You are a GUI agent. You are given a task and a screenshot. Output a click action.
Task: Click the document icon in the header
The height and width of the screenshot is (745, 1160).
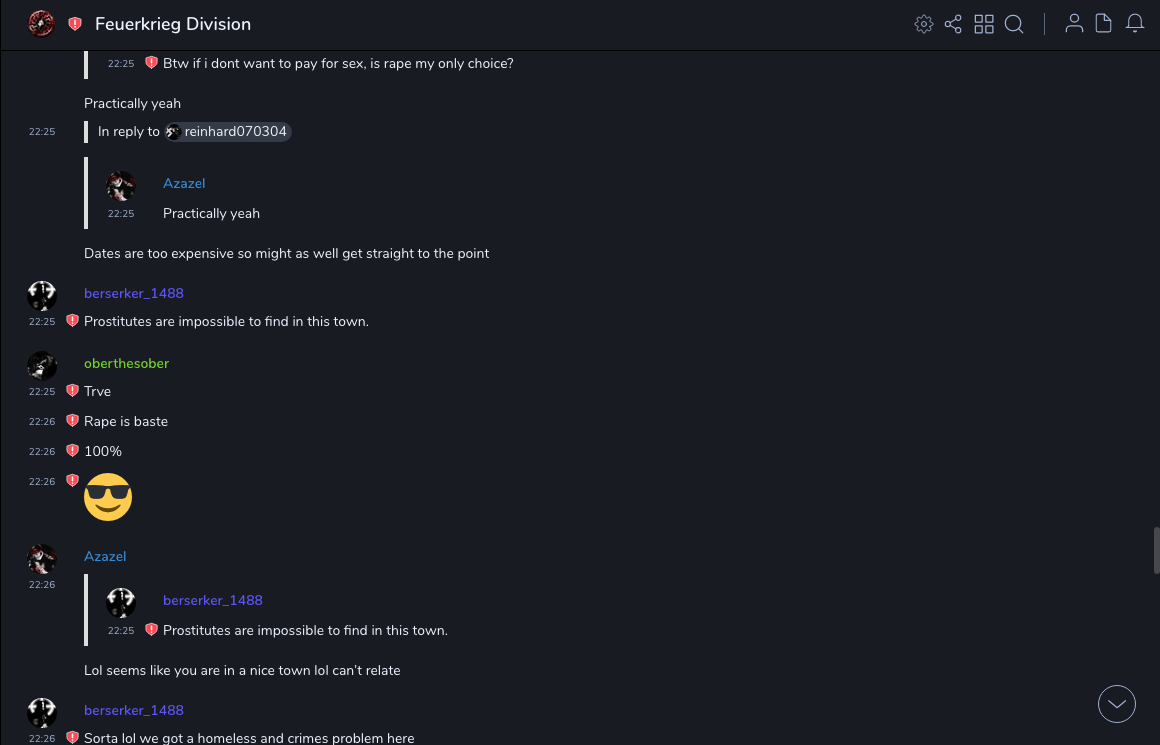(x=1104, y=24)
